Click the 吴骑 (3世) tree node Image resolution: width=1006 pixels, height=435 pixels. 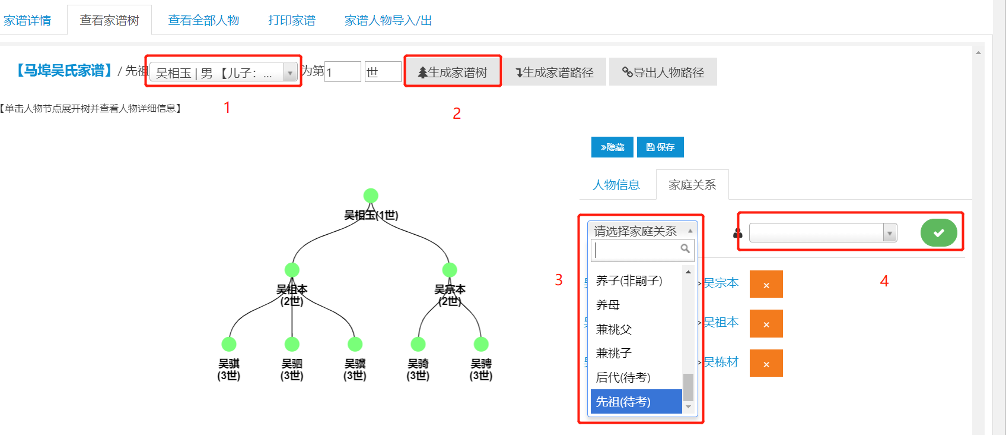(x=418, y=344)
